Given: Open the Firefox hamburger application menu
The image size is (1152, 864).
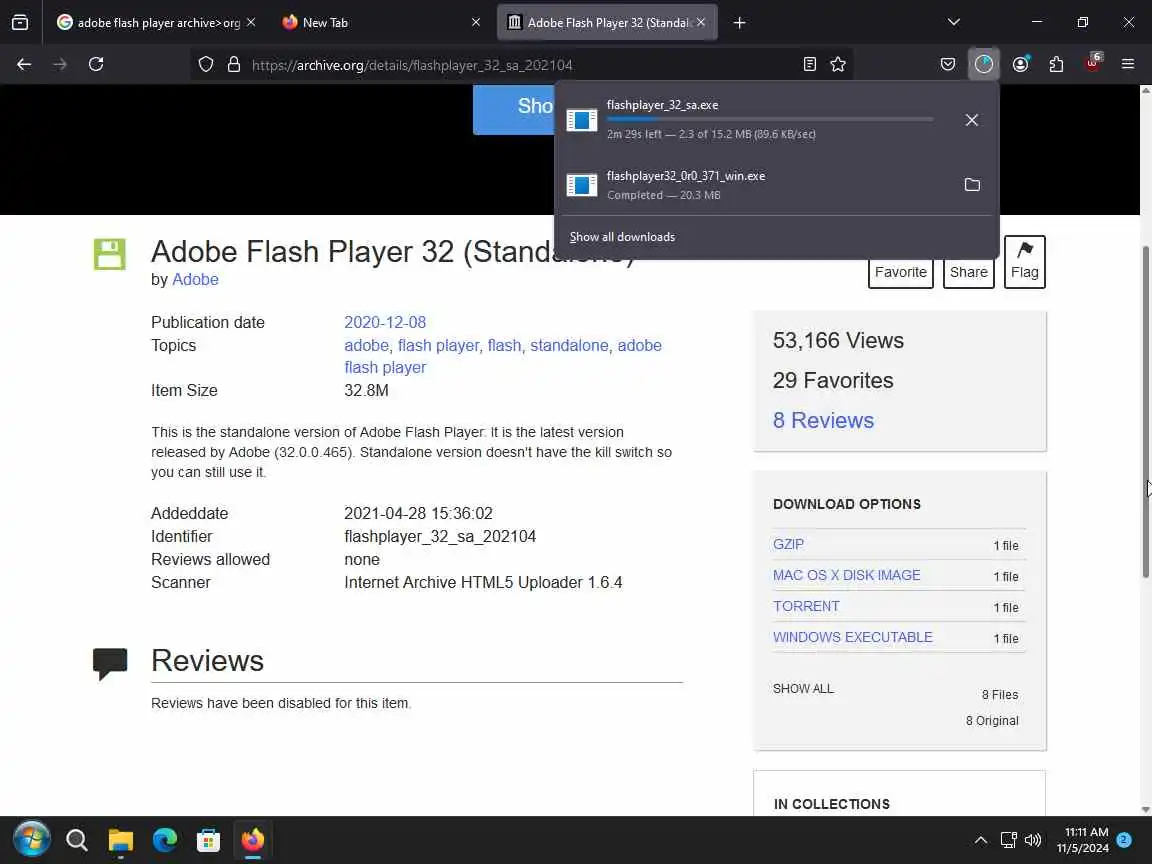Looking at the screenshot, I should point(1128,65).
